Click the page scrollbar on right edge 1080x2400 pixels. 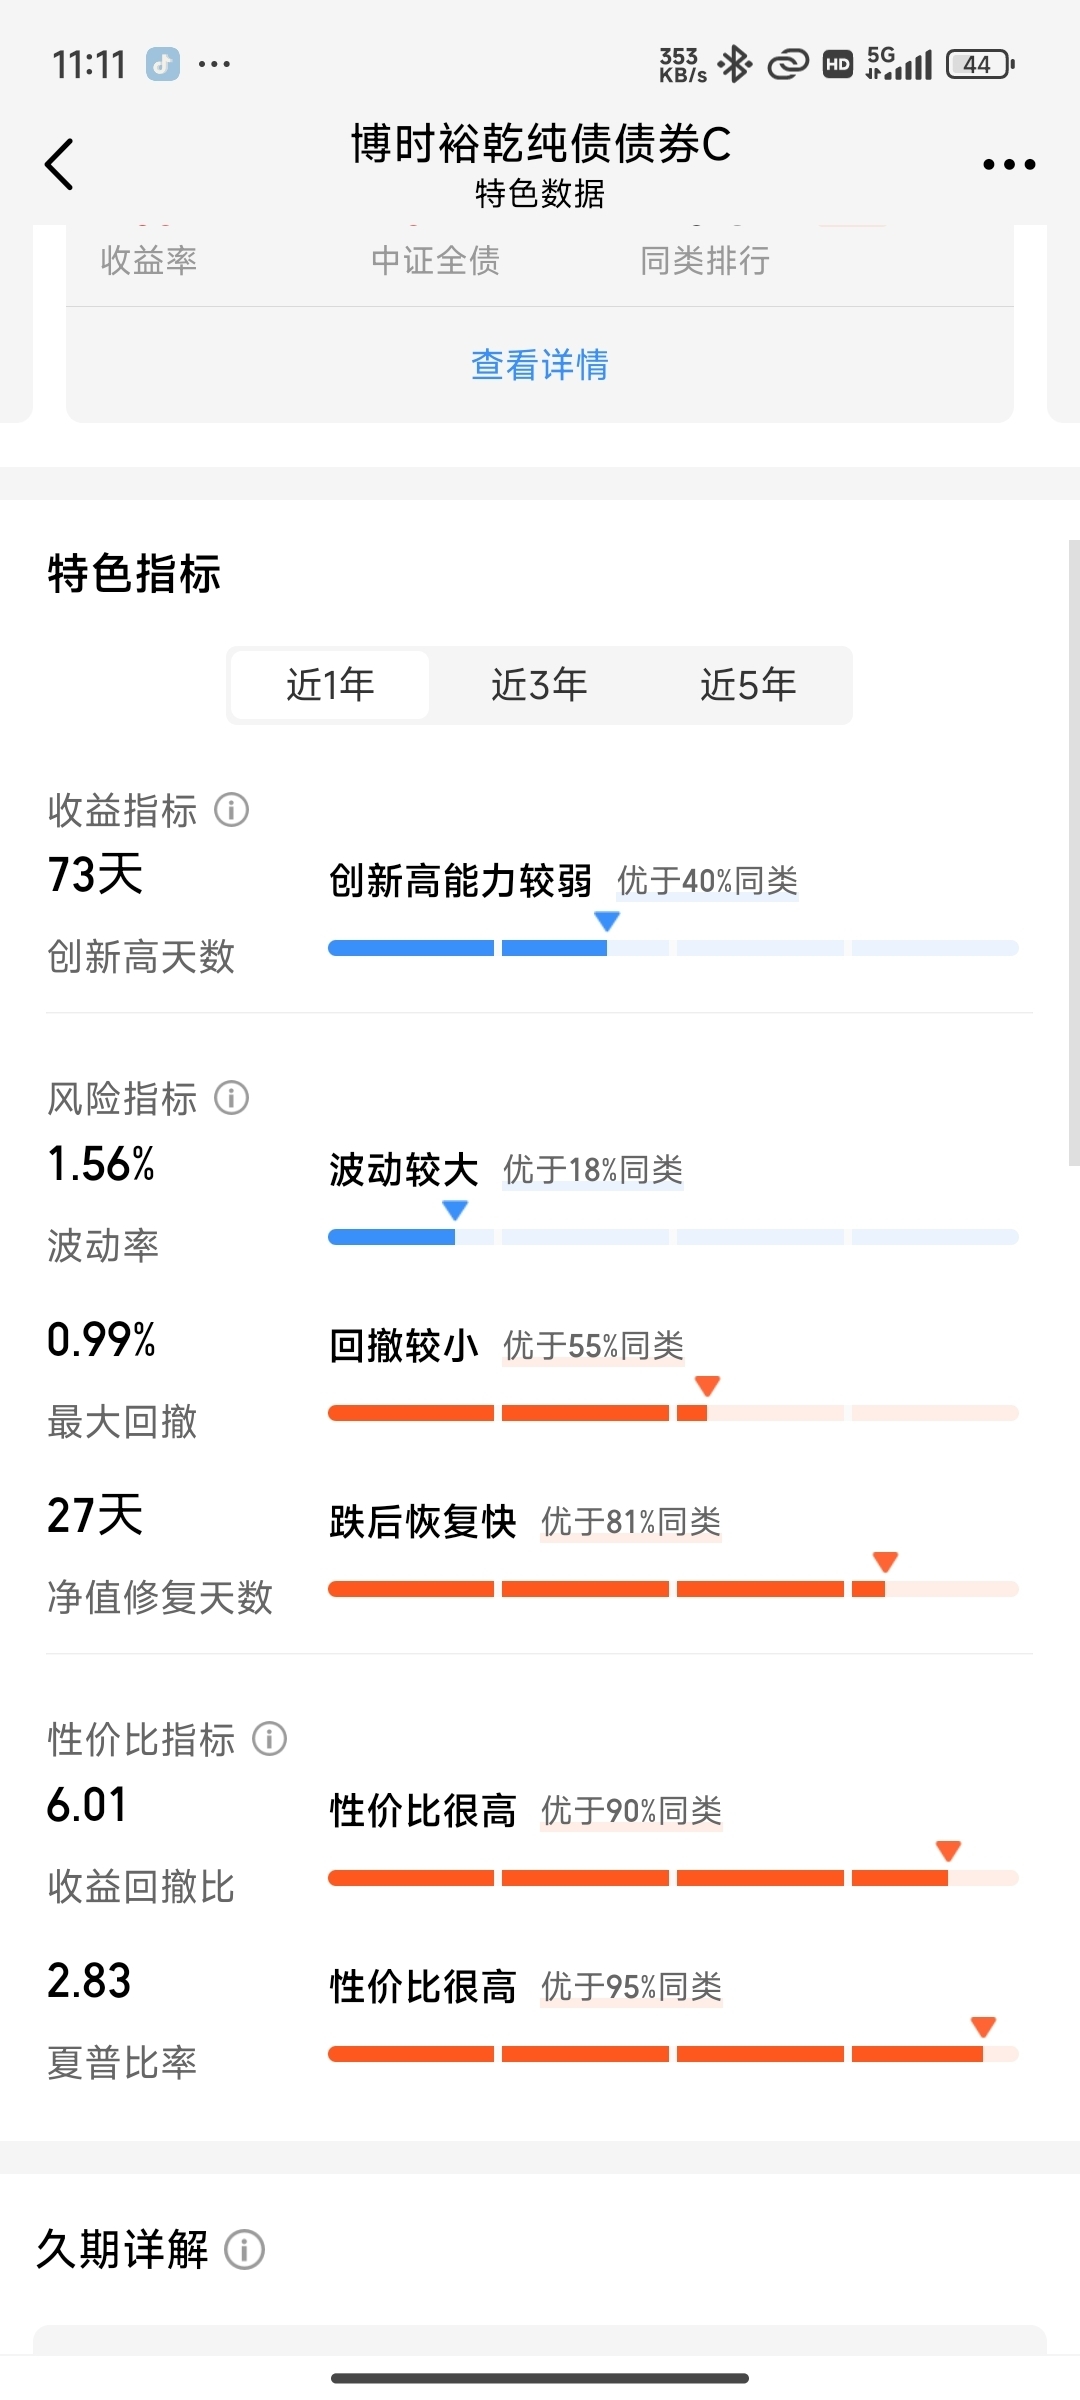point(1074,853)
